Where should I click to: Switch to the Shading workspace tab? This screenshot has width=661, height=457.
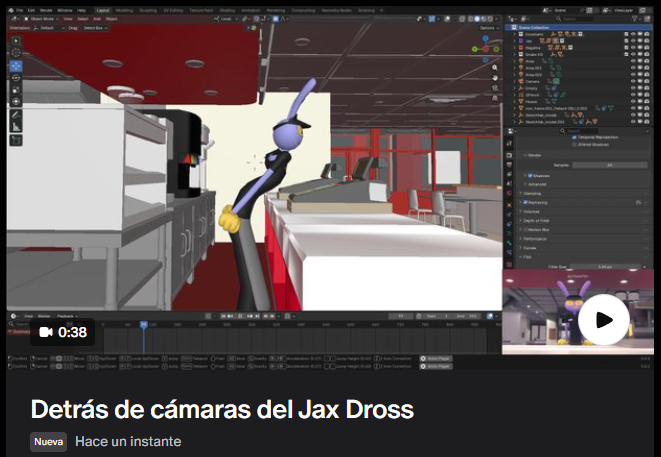[x=227, y=10]
